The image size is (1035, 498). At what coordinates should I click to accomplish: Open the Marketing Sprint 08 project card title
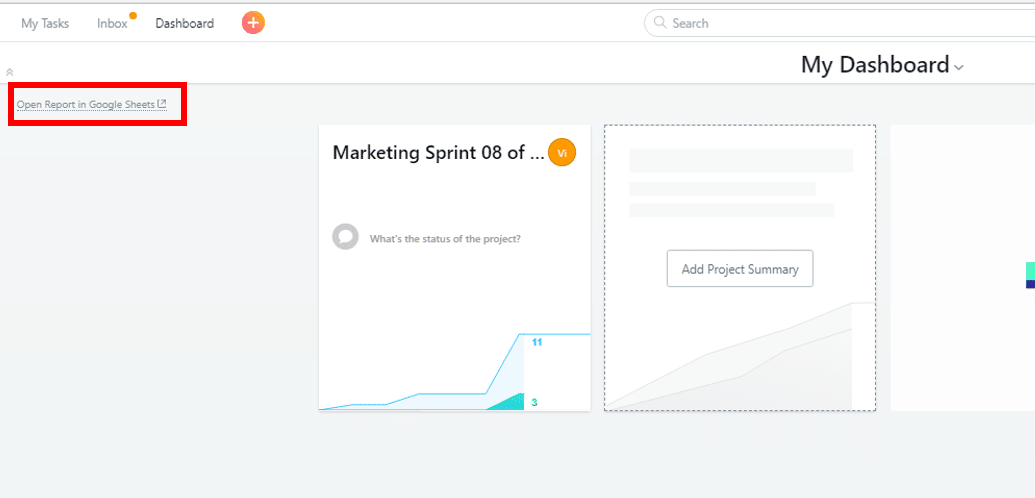[438, 153]
